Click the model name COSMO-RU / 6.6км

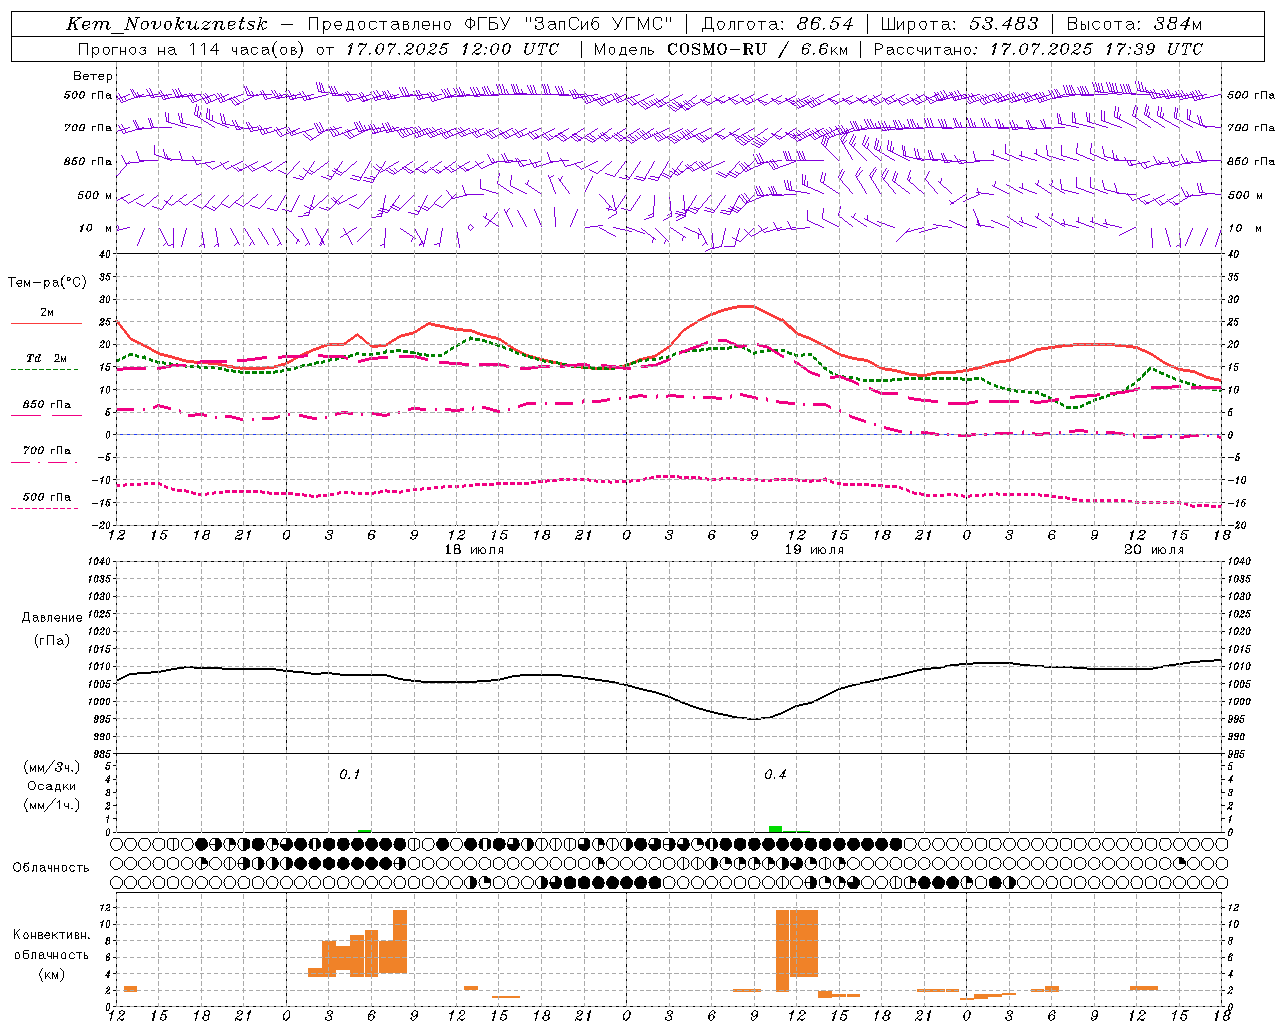tap(758, 49)
